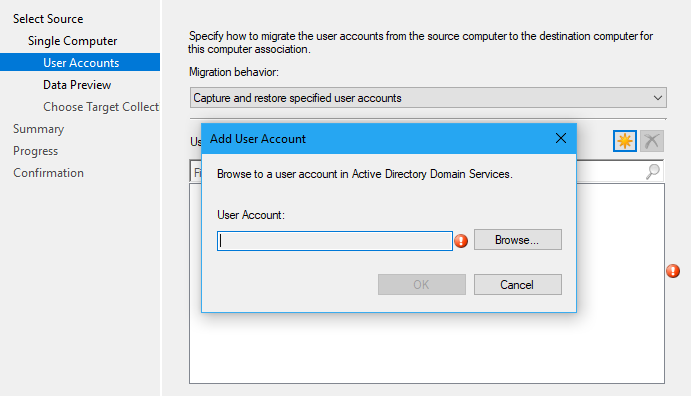Screen dimensions: 691x396
Task: Click the search magnifier icon in filter box
Action: 653,171
